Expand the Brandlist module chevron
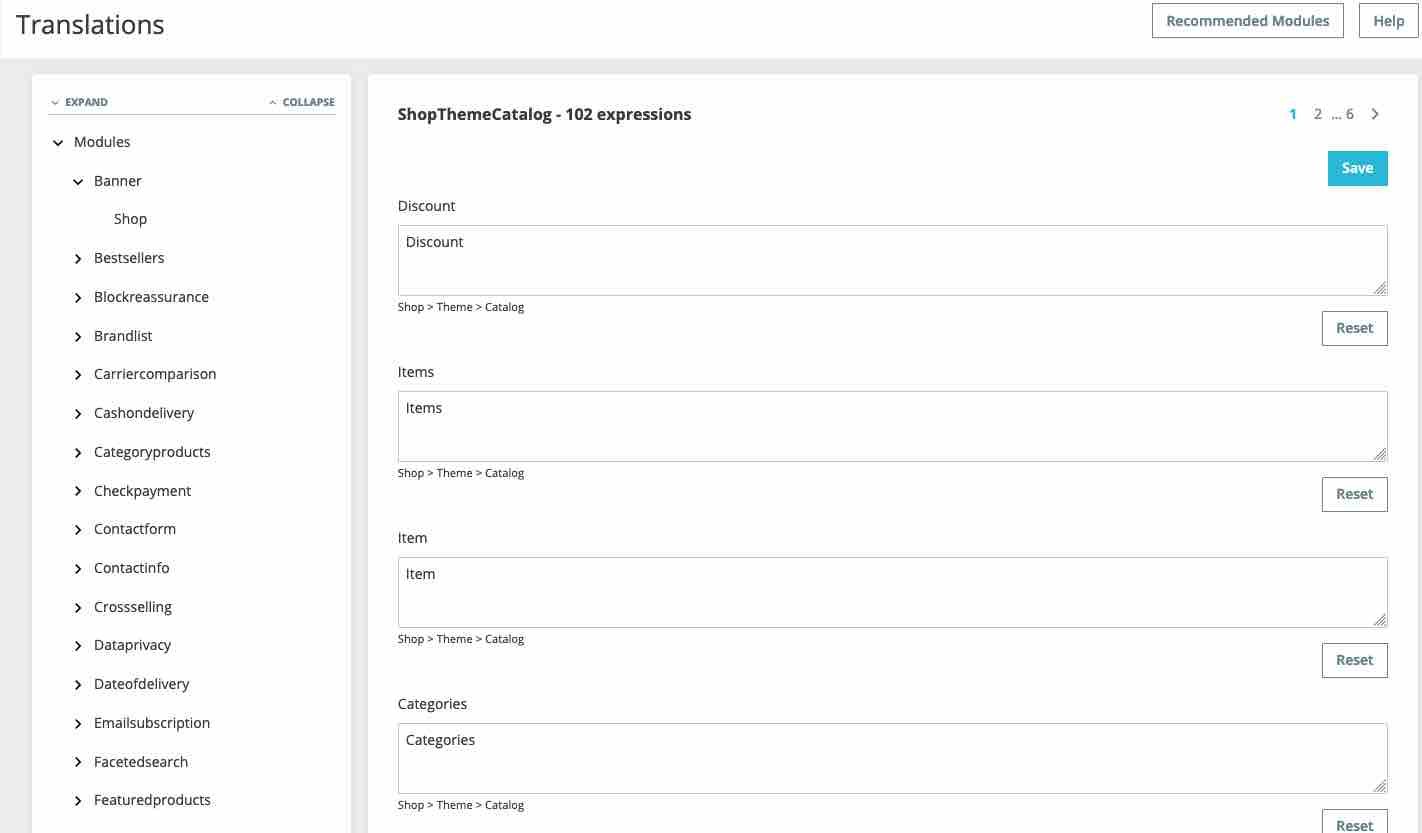This screenshot has height=833, width=1422. tap(78, 337)
